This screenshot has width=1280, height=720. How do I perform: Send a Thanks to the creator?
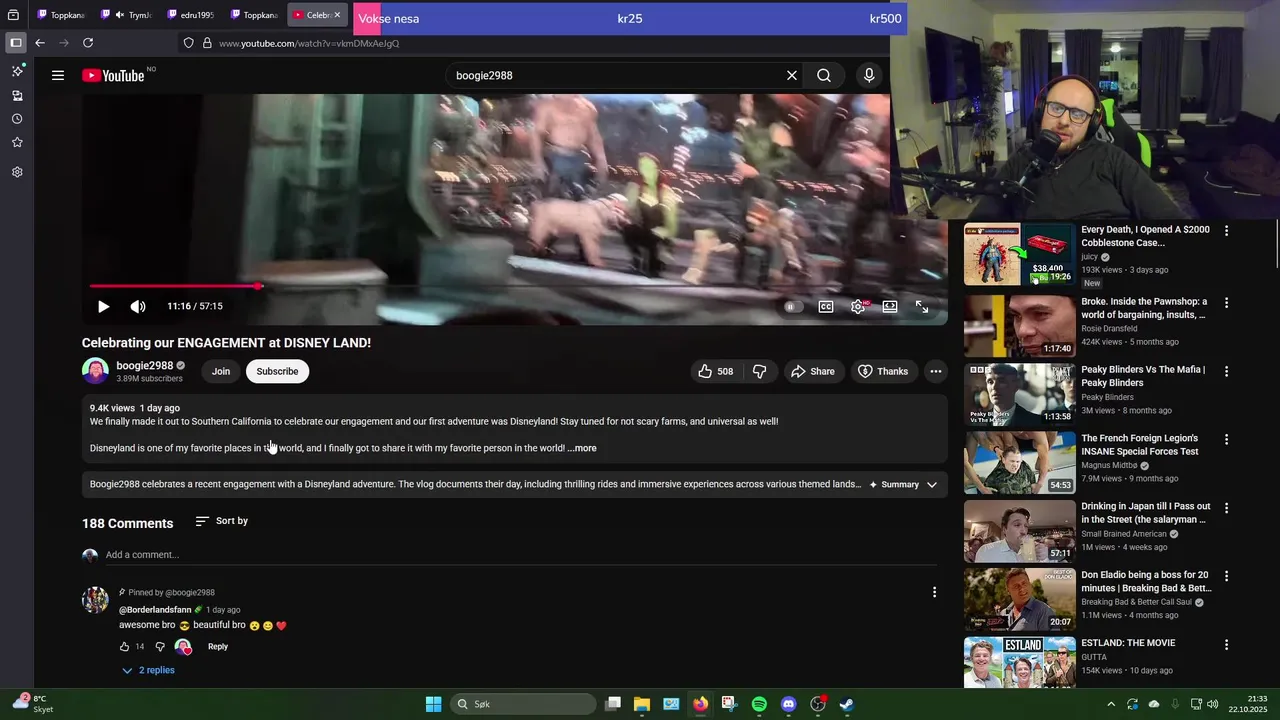click(883, 371)
